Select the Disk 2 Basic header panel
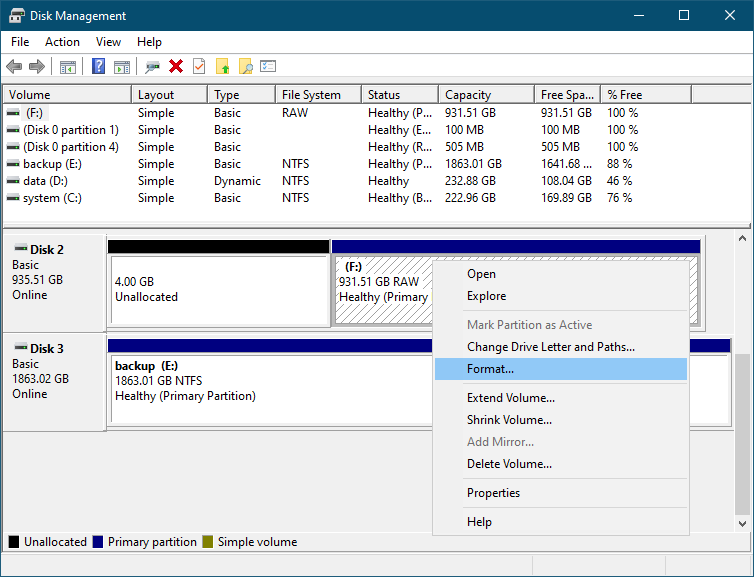This screenshot has width=754, height=577. point(54,283)
